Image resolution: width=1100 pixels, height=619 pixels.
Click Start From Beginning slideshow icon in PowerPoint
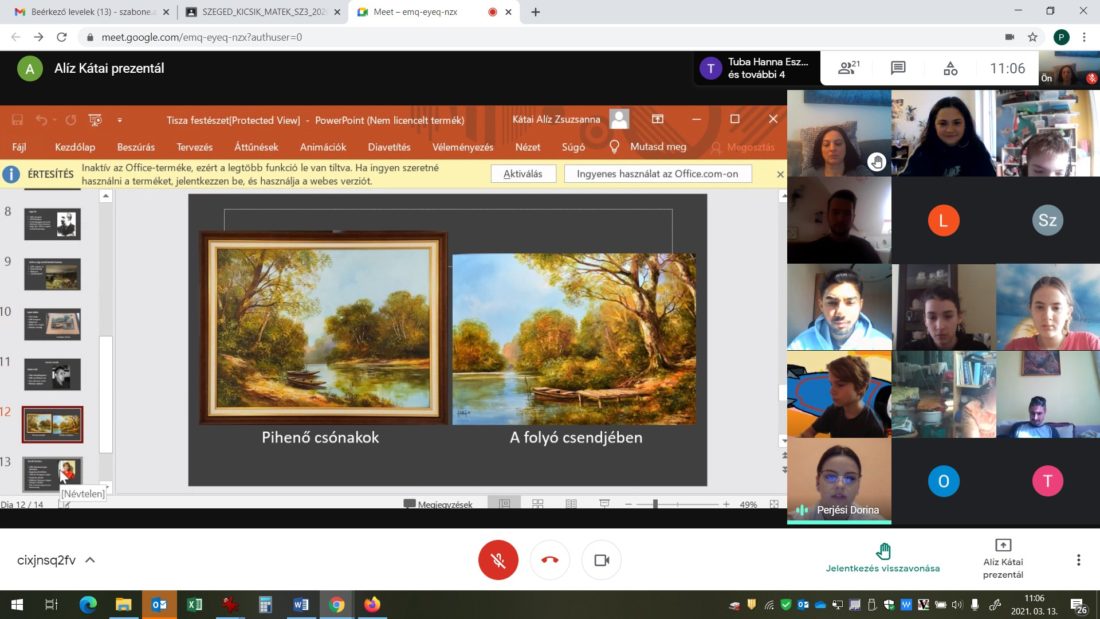[x=95, y=120]
